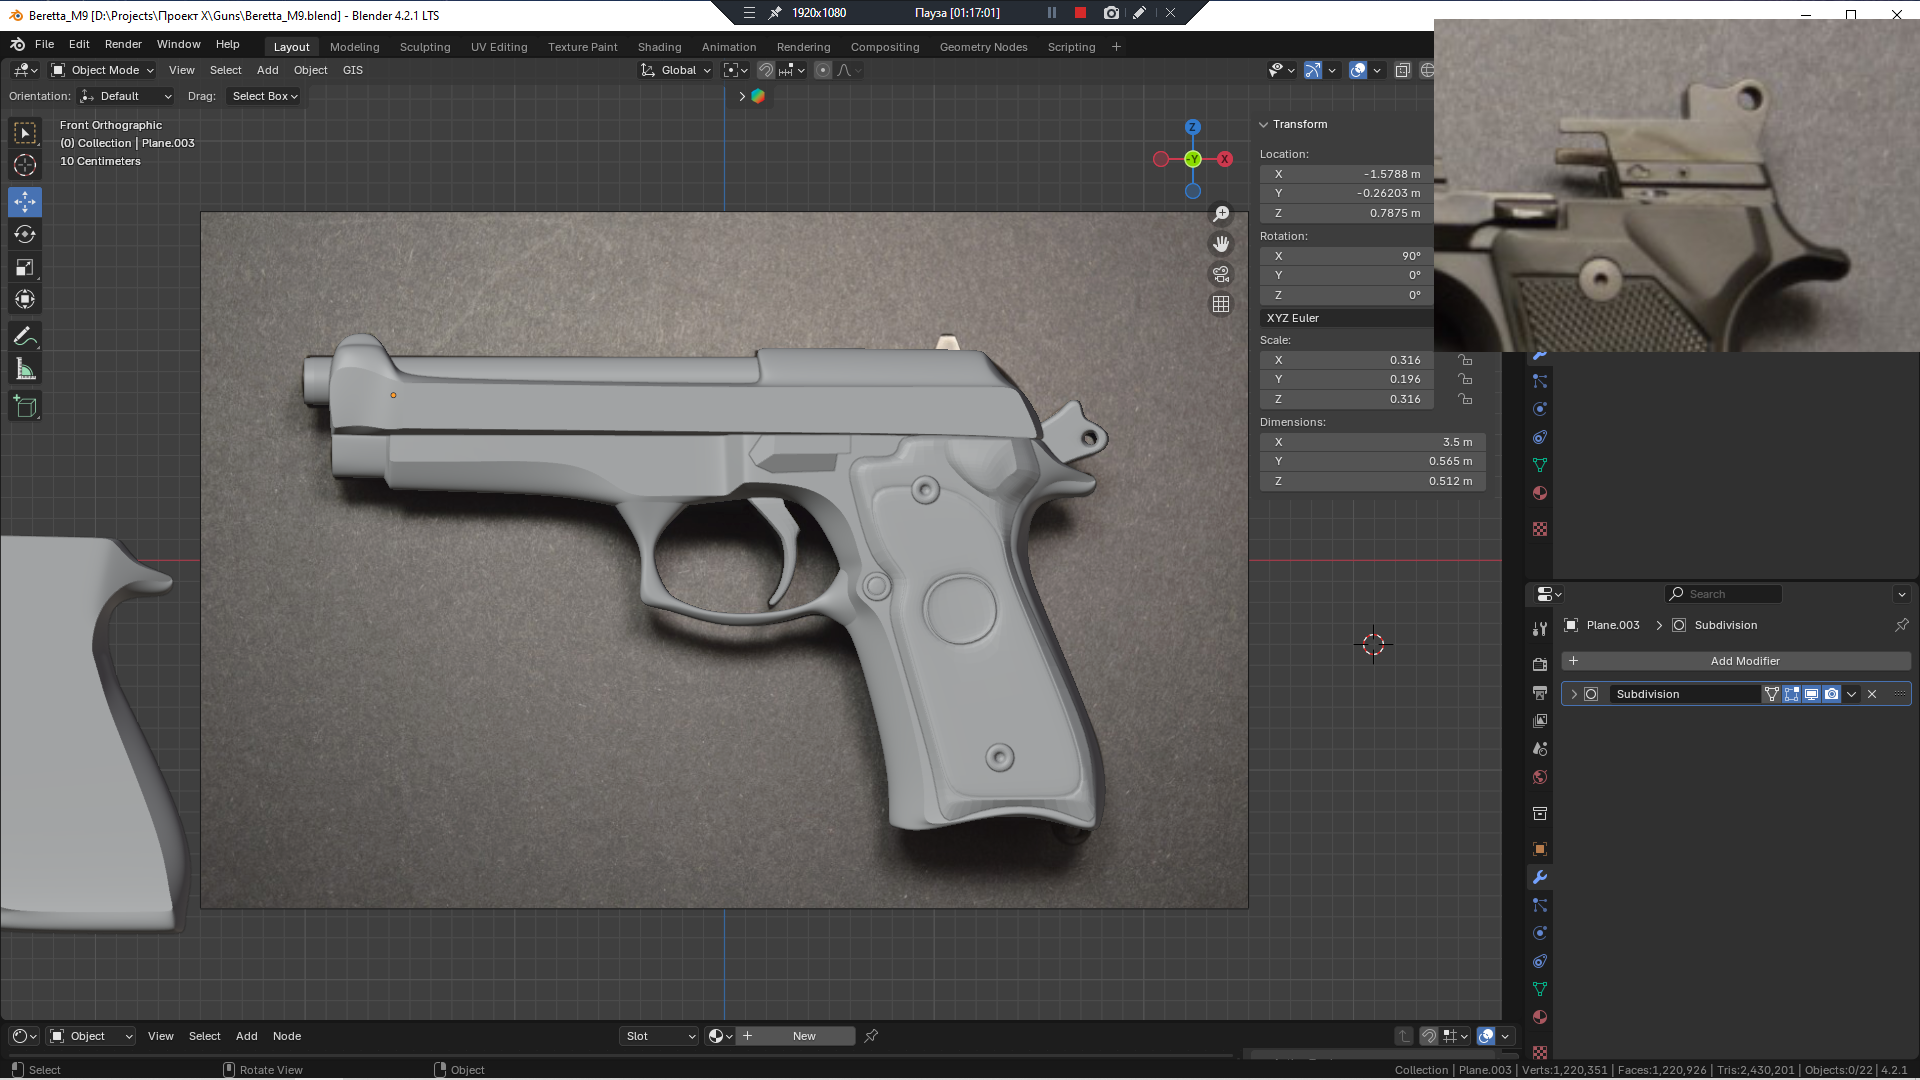Toggle X-Ray mode in viewport header
The image size is (1920, 1080).
(1403, 70)
